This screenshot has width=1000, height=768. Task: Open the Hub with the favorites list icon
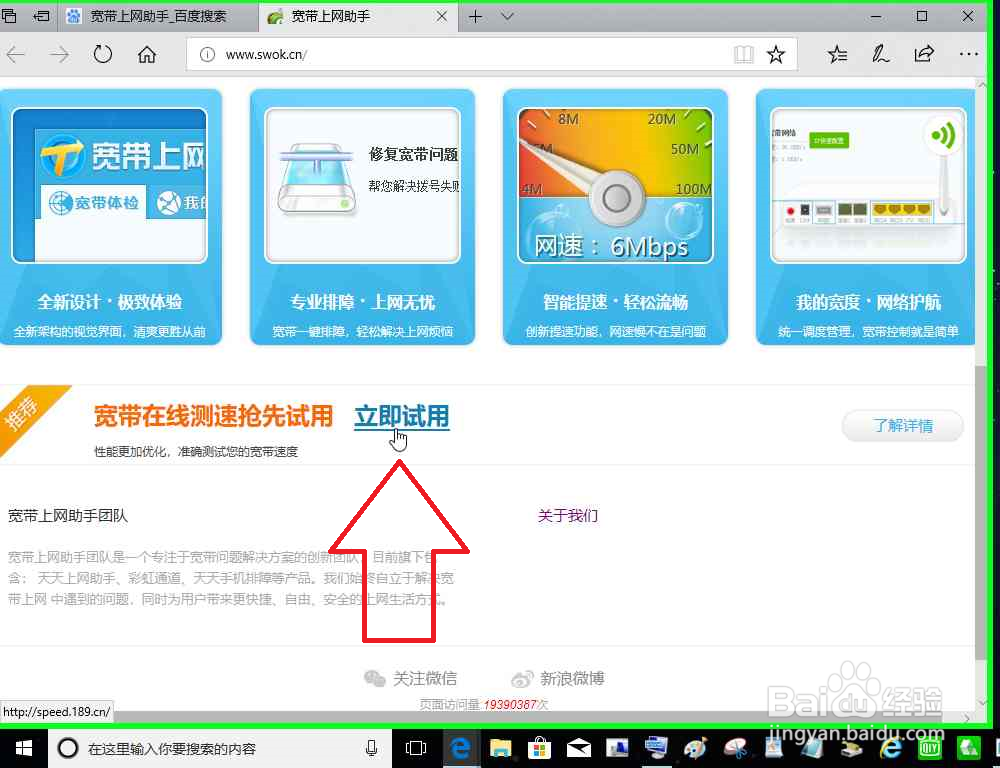coord(837,54)
